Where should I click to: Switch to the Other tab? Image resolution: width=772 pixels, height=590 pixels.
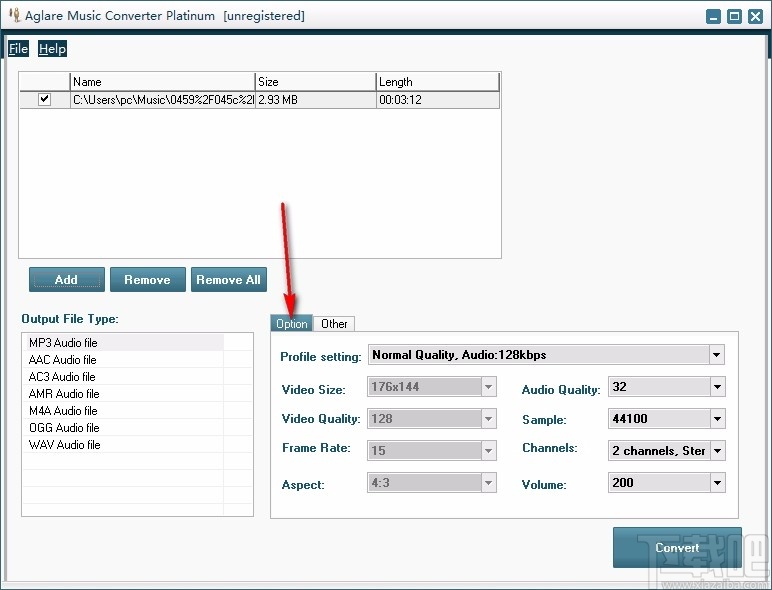point(334,324)
